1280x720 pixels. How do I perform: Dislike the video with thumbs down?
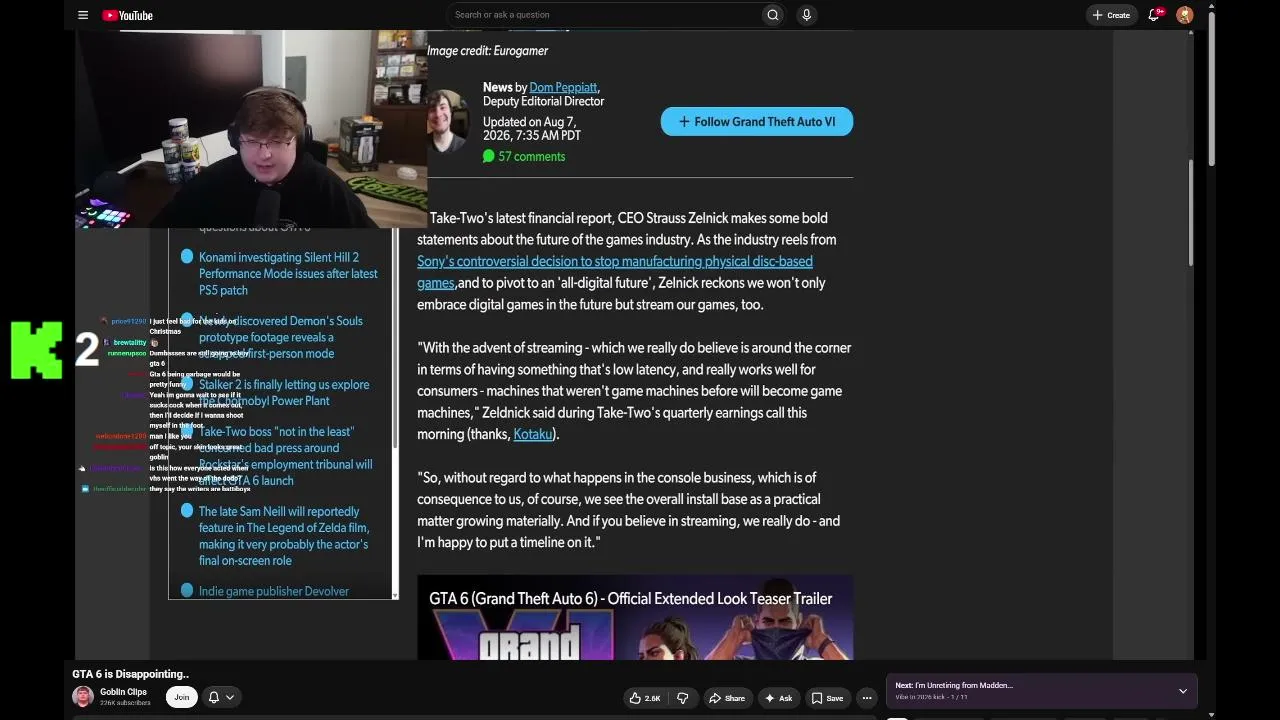[683, 698]
